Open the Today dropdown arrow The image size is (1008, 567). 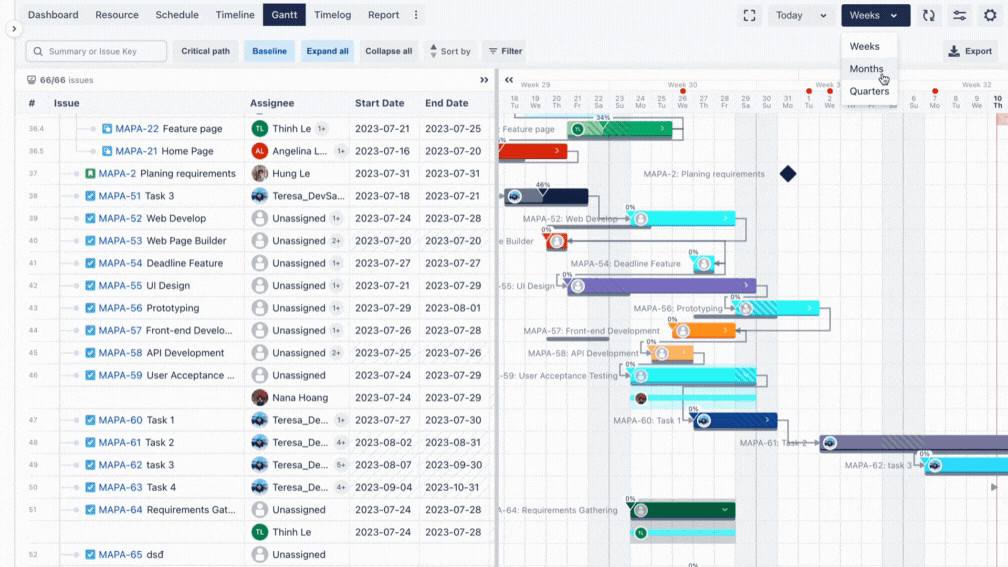coord(824,15)
